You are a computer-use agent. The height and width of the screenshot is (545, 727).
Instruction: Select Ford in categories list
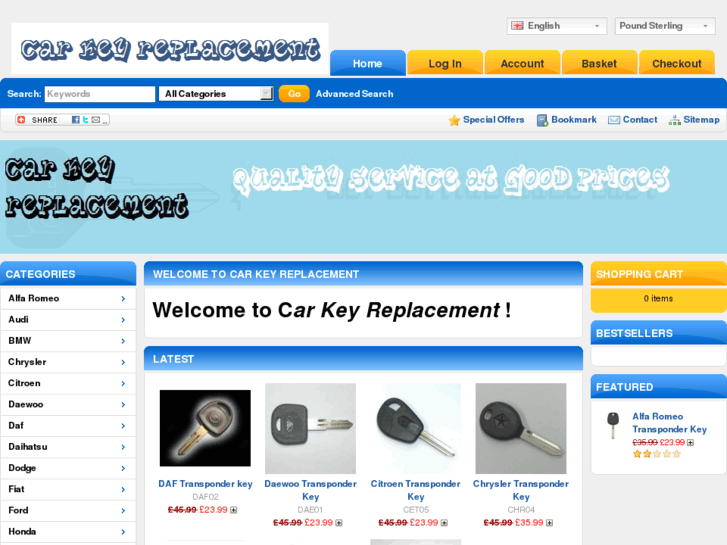click(68, 511)
